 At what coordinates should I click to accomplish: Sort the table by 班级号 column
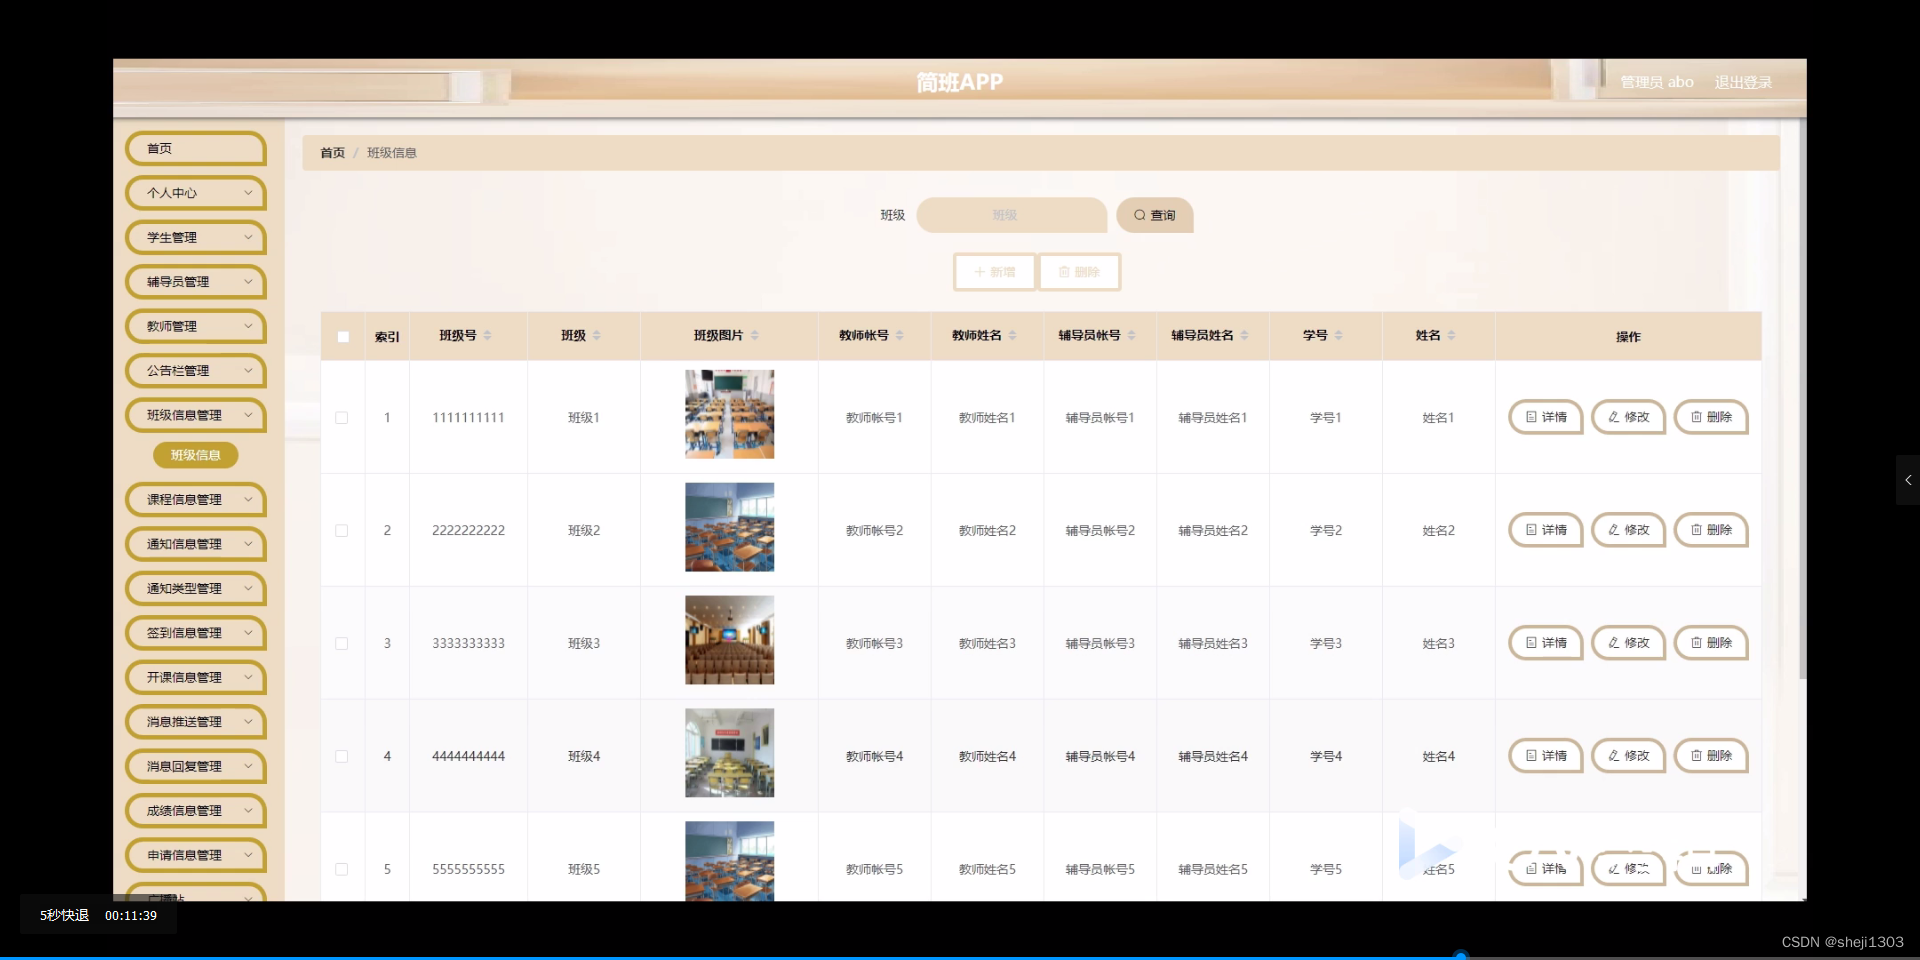click(490, 336)
